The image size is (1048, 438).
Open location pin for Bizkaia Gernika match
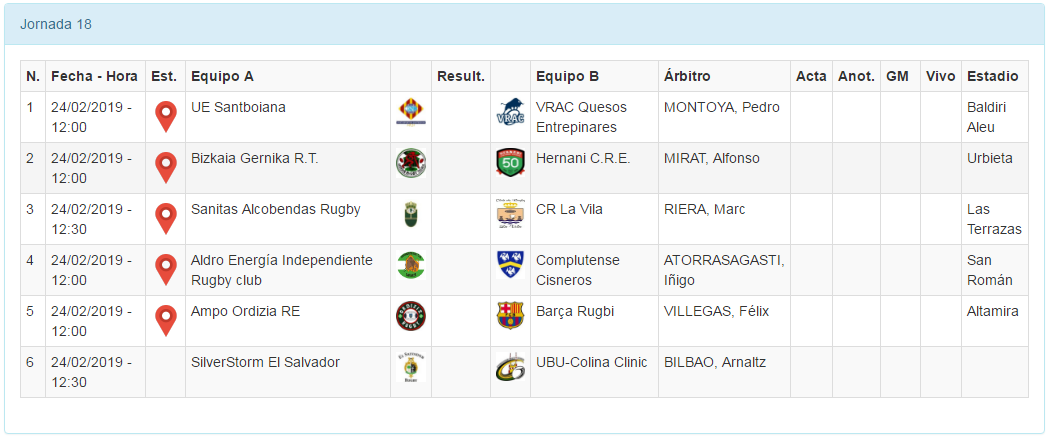(166, 168)
